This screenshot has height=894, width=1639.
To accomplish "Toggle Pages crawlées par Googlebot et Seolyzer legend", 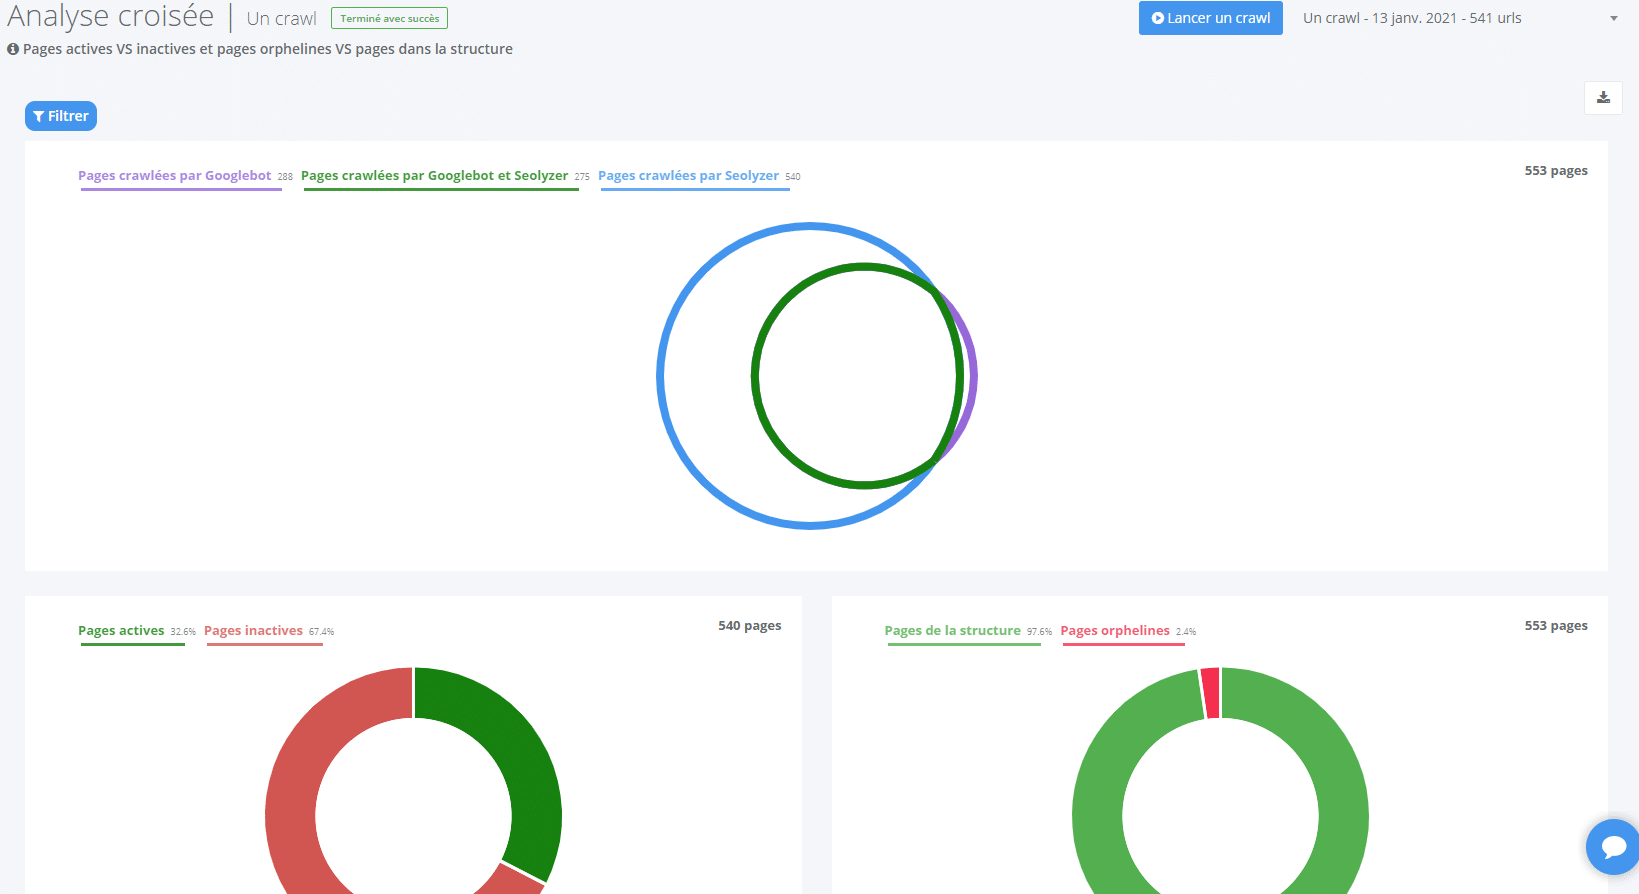I will click(x=445, y=176).
